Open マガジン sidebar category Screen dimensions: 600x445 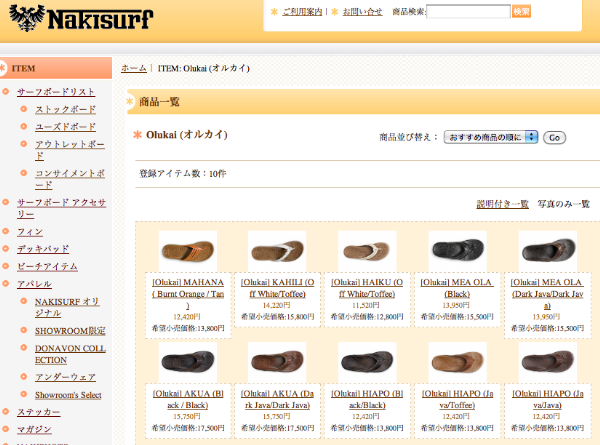click(x=34, y=429)
